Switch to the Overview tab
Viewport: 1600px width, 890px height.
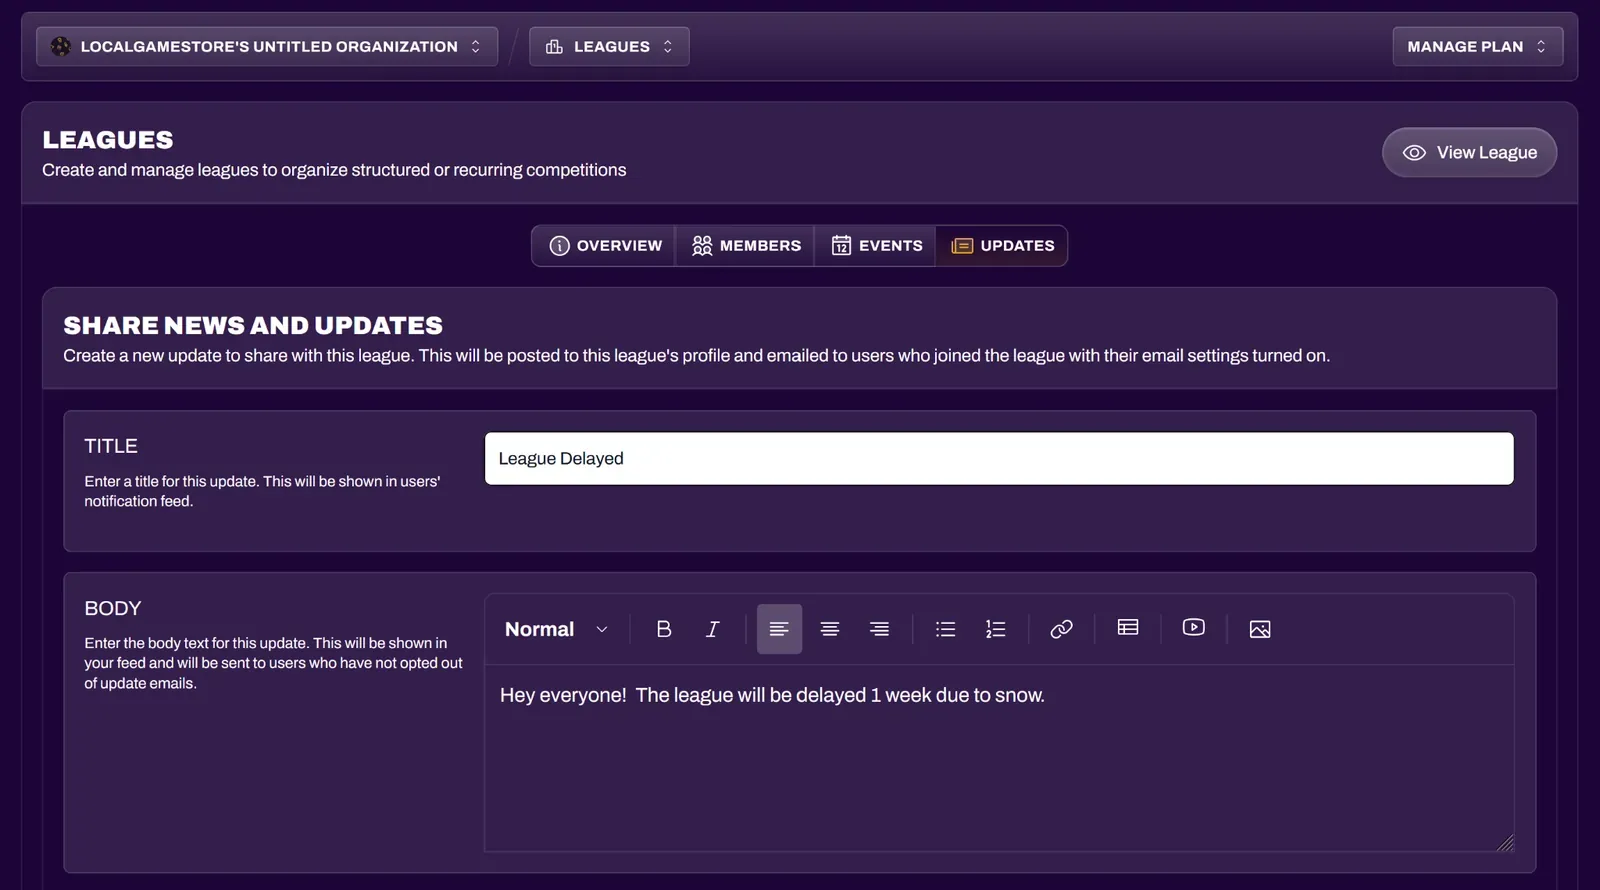605,246
